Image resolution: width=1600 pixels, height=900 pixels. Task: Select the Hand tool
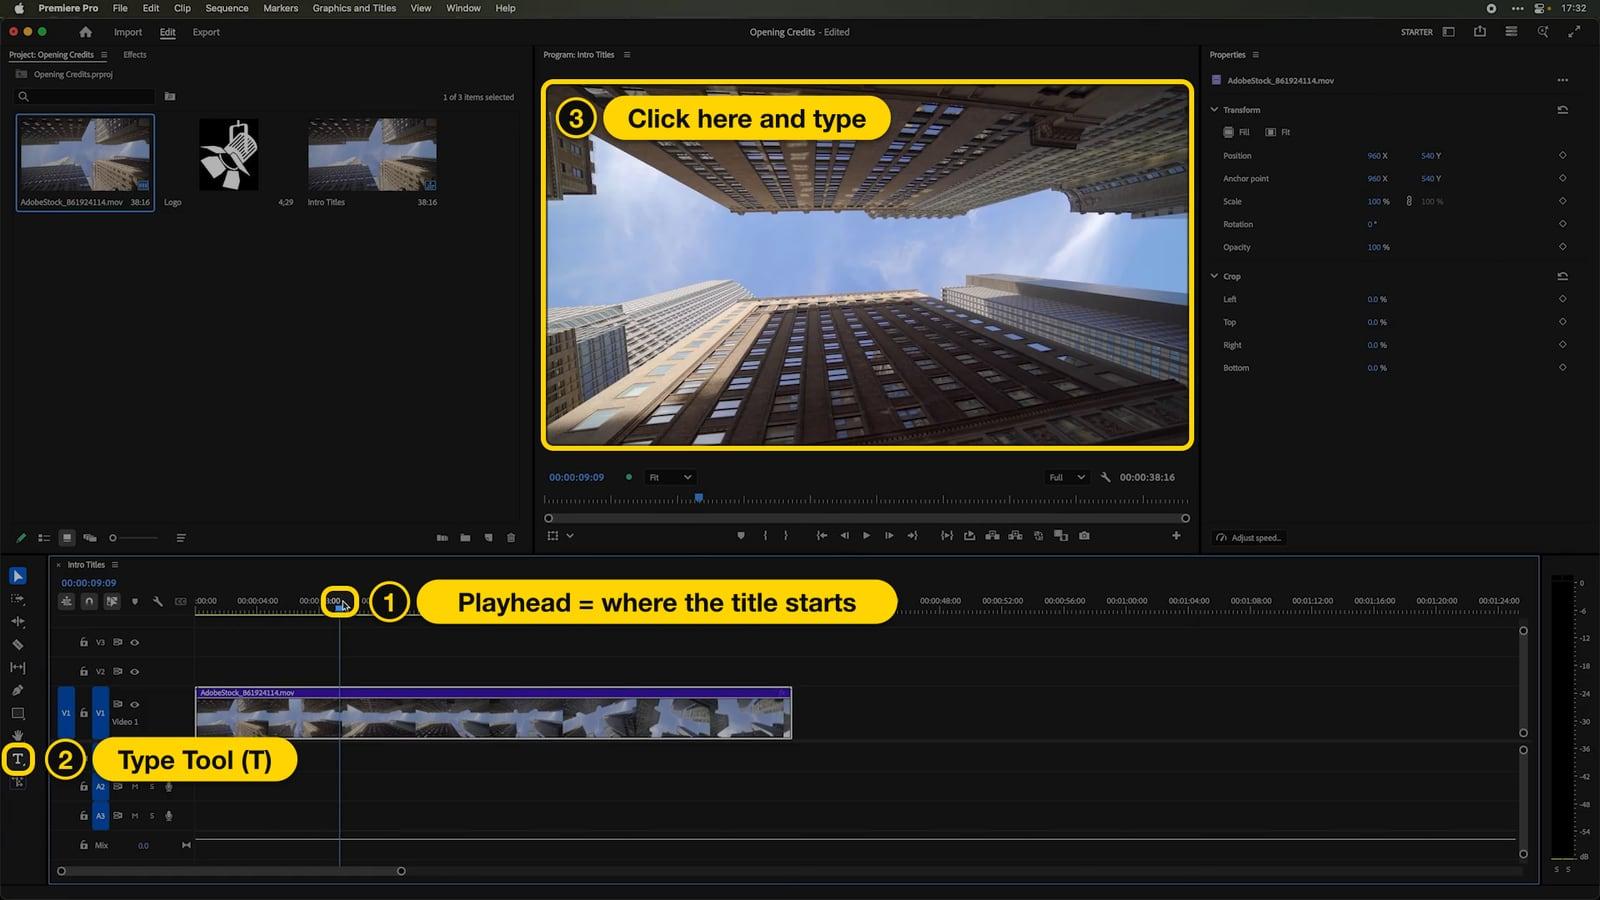pyautogui.click(x=18, y=736)
